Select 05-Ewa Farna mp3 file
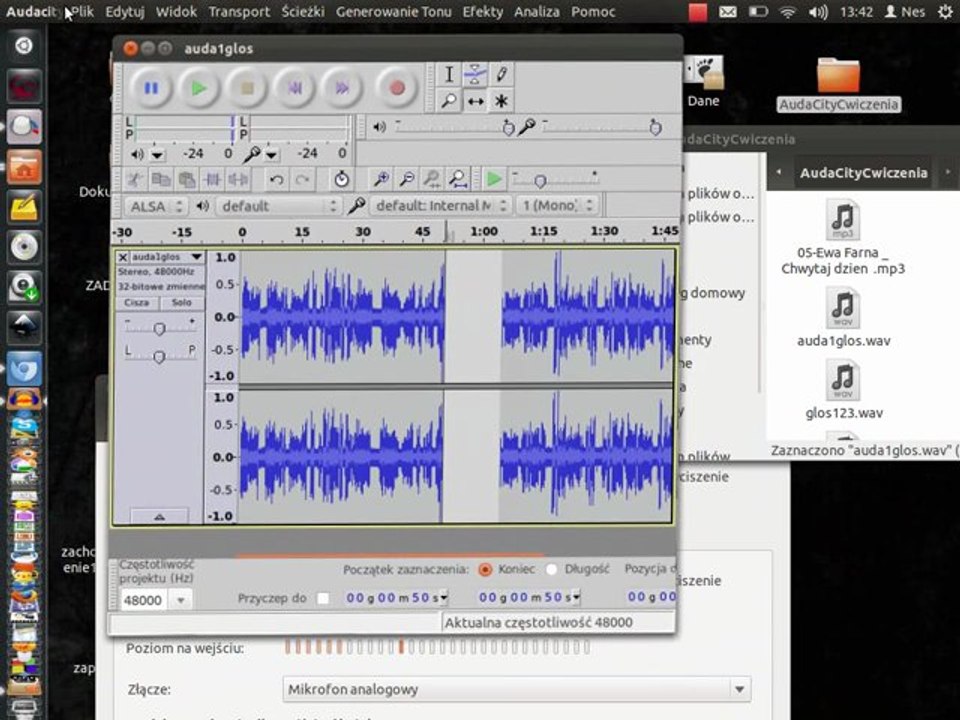 842,236
